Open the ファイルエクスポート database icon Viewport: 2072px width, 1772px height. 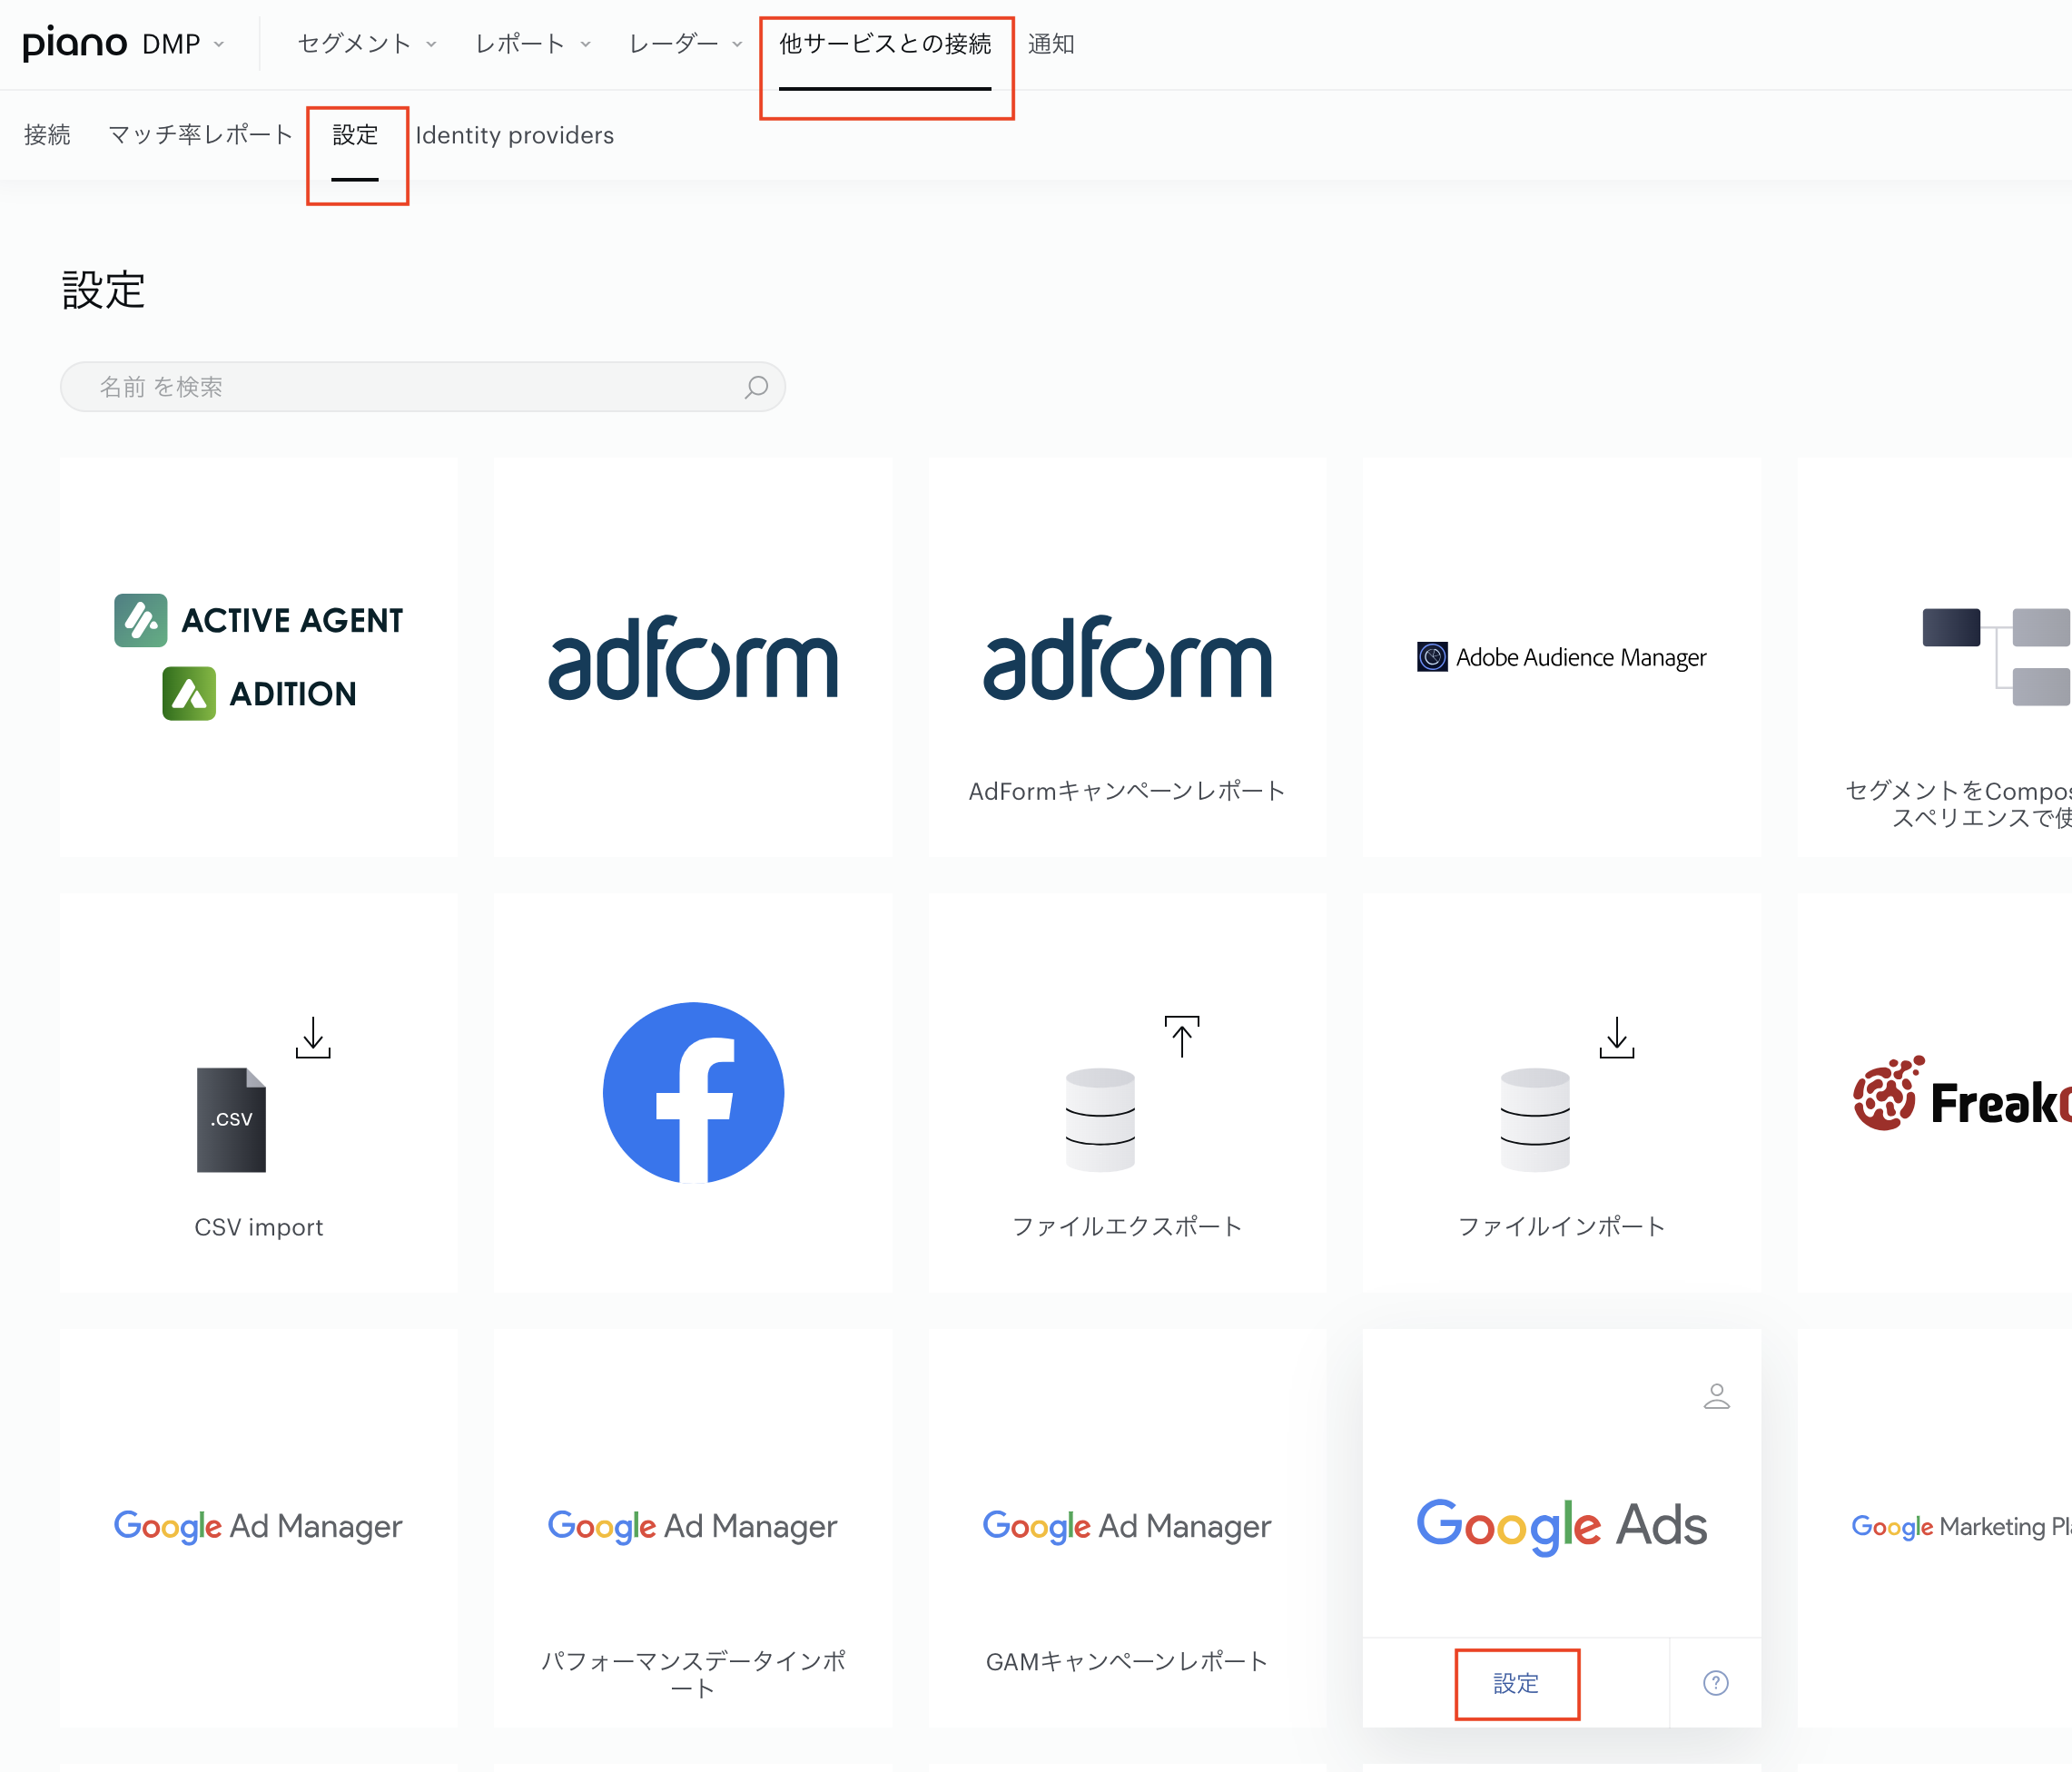1100,1120
